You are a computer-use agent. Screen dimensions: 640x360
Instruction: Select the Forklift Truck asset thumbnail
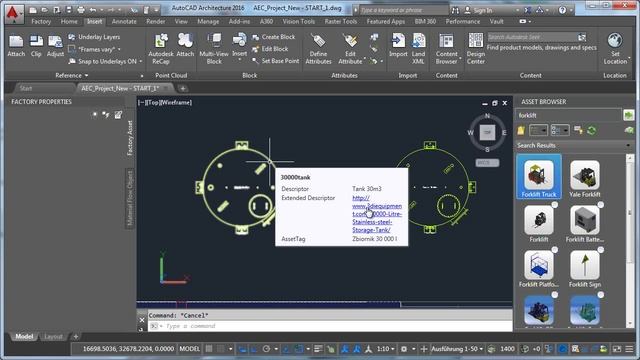[539, 177]
